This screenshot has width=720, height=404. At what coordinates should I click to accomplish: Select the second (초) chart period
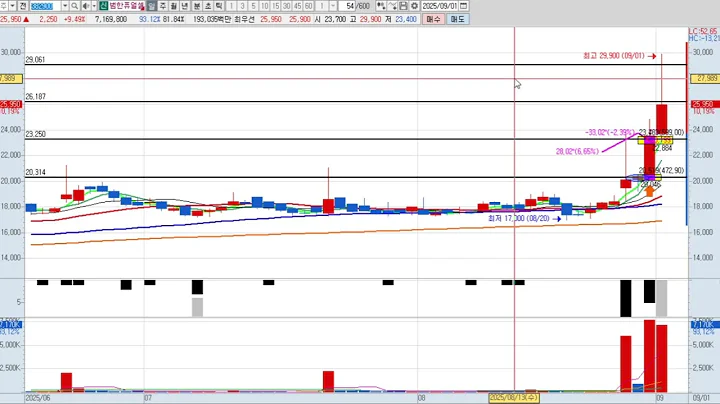point(208,6)
